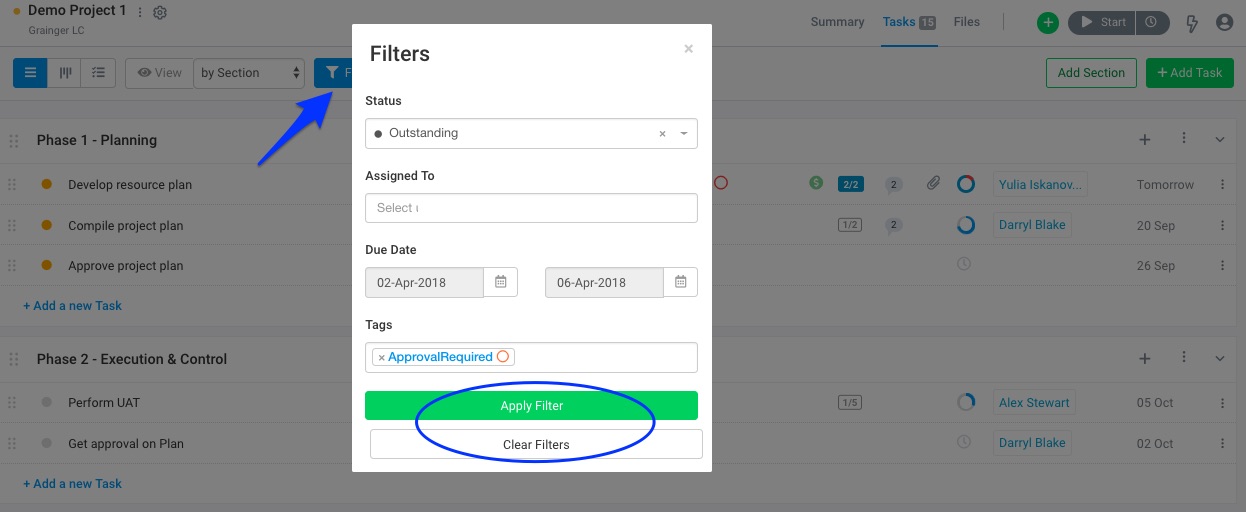1246x512 pixels.
Task: Toggle status dot of Approve project plan
Action: [x=46, y=265]
